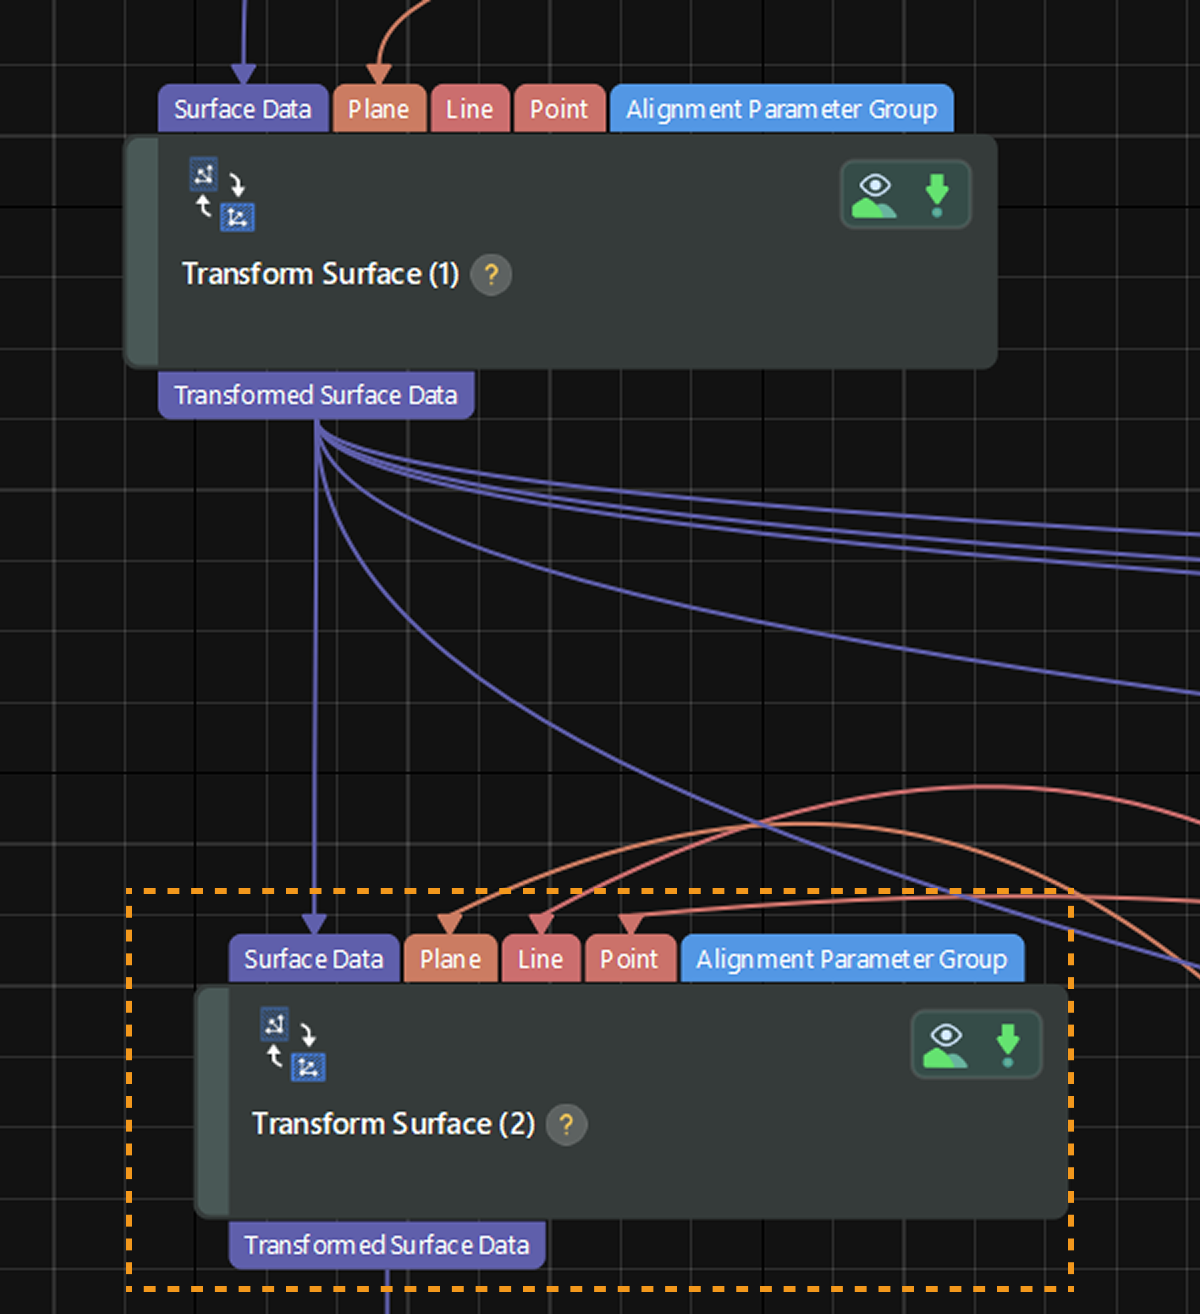Click the orange Plane port connector on the lower node
Viewport: 1200px width, 1314px height.
[x=450, y=958]
